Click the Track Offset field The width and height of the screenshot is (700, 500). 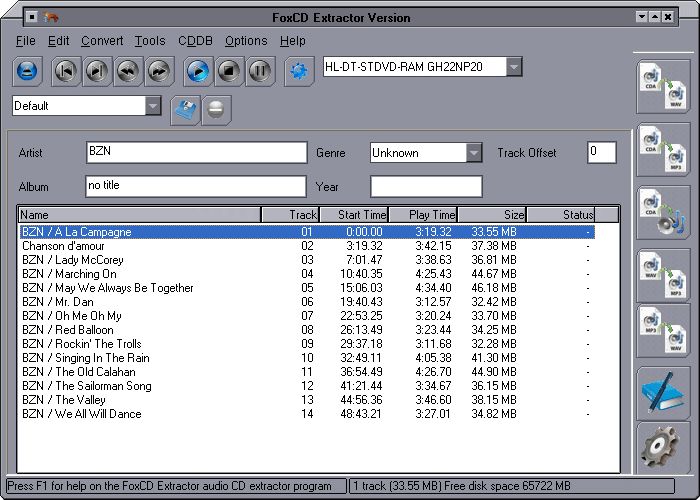click(602, 152)
